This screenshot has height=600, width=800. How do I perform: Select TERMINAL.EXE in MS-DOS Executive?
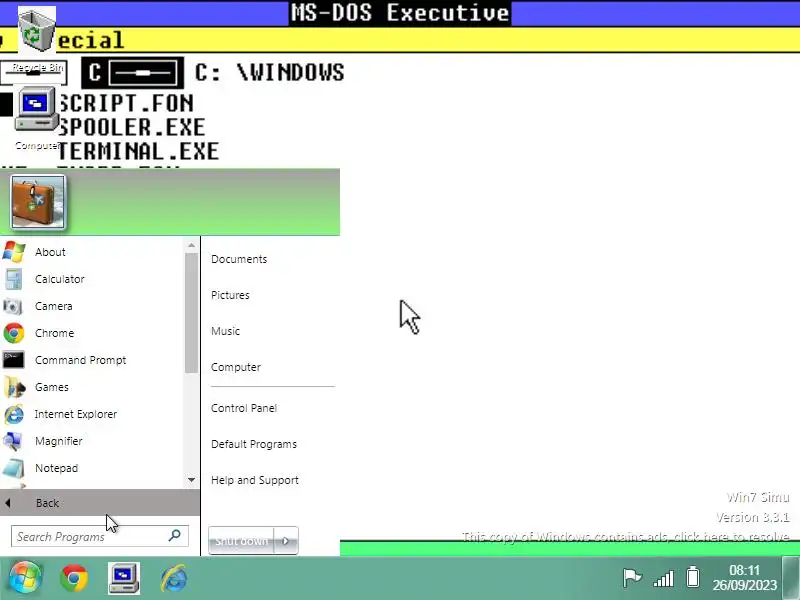[x=138, y=152]
